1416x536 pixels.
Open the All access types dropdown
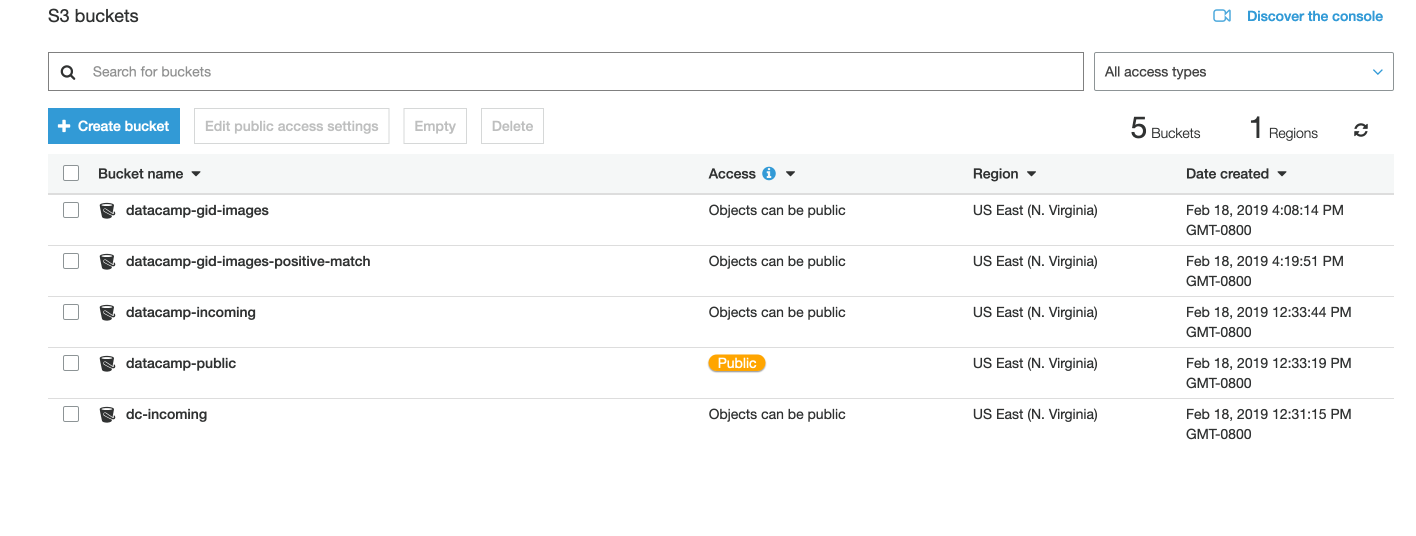click(1244, 72)
